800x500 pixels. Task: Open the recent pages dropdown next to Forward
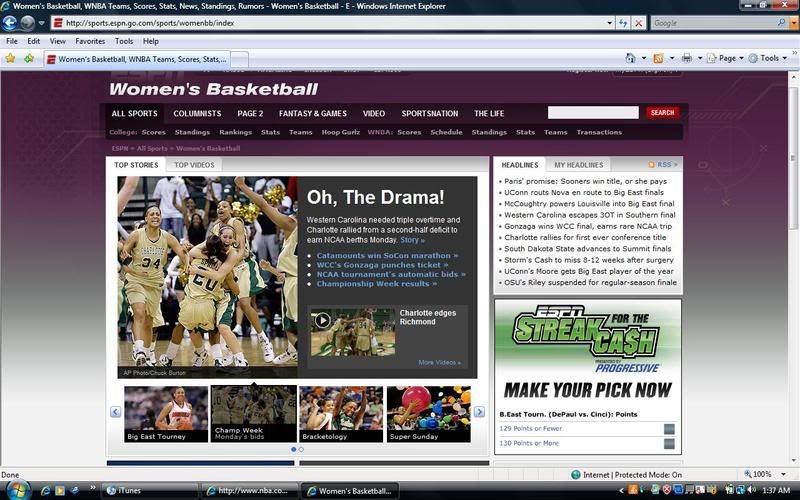click(41, 23)
